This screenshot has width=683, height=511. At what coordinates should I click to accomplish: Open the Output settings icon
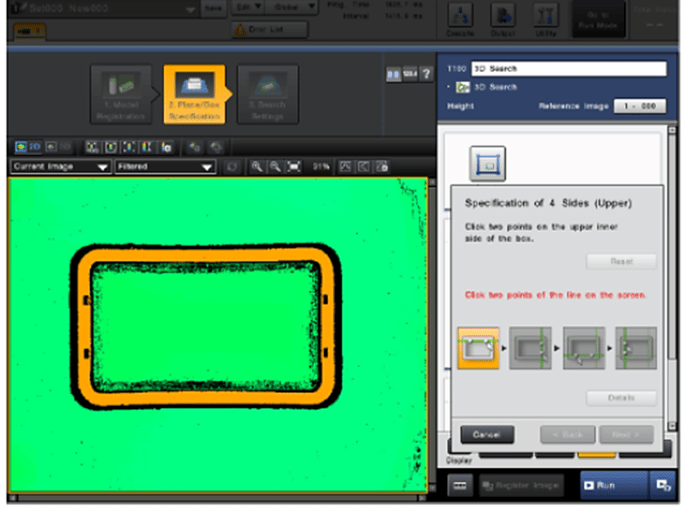[503, 17]
